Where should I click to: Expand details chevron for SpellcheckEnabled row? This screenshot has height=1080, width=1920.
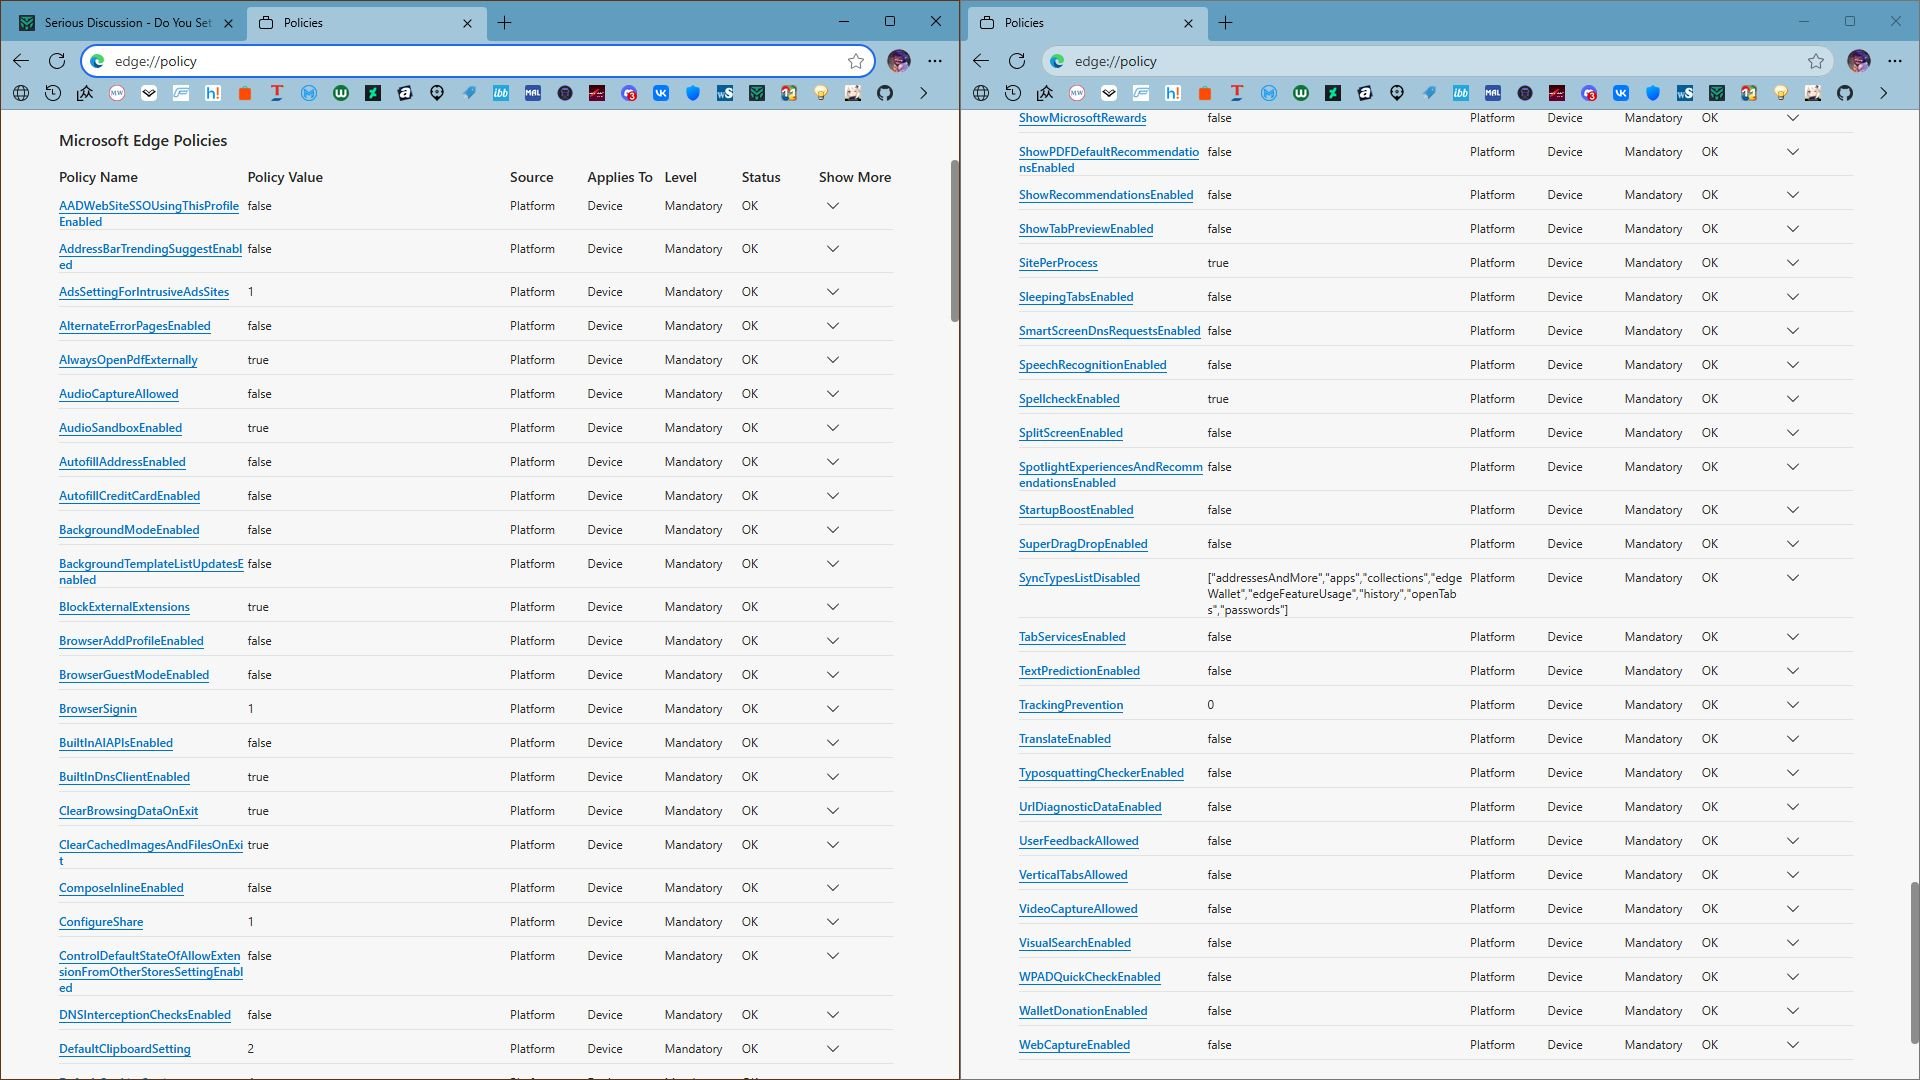click(1793, 399)
